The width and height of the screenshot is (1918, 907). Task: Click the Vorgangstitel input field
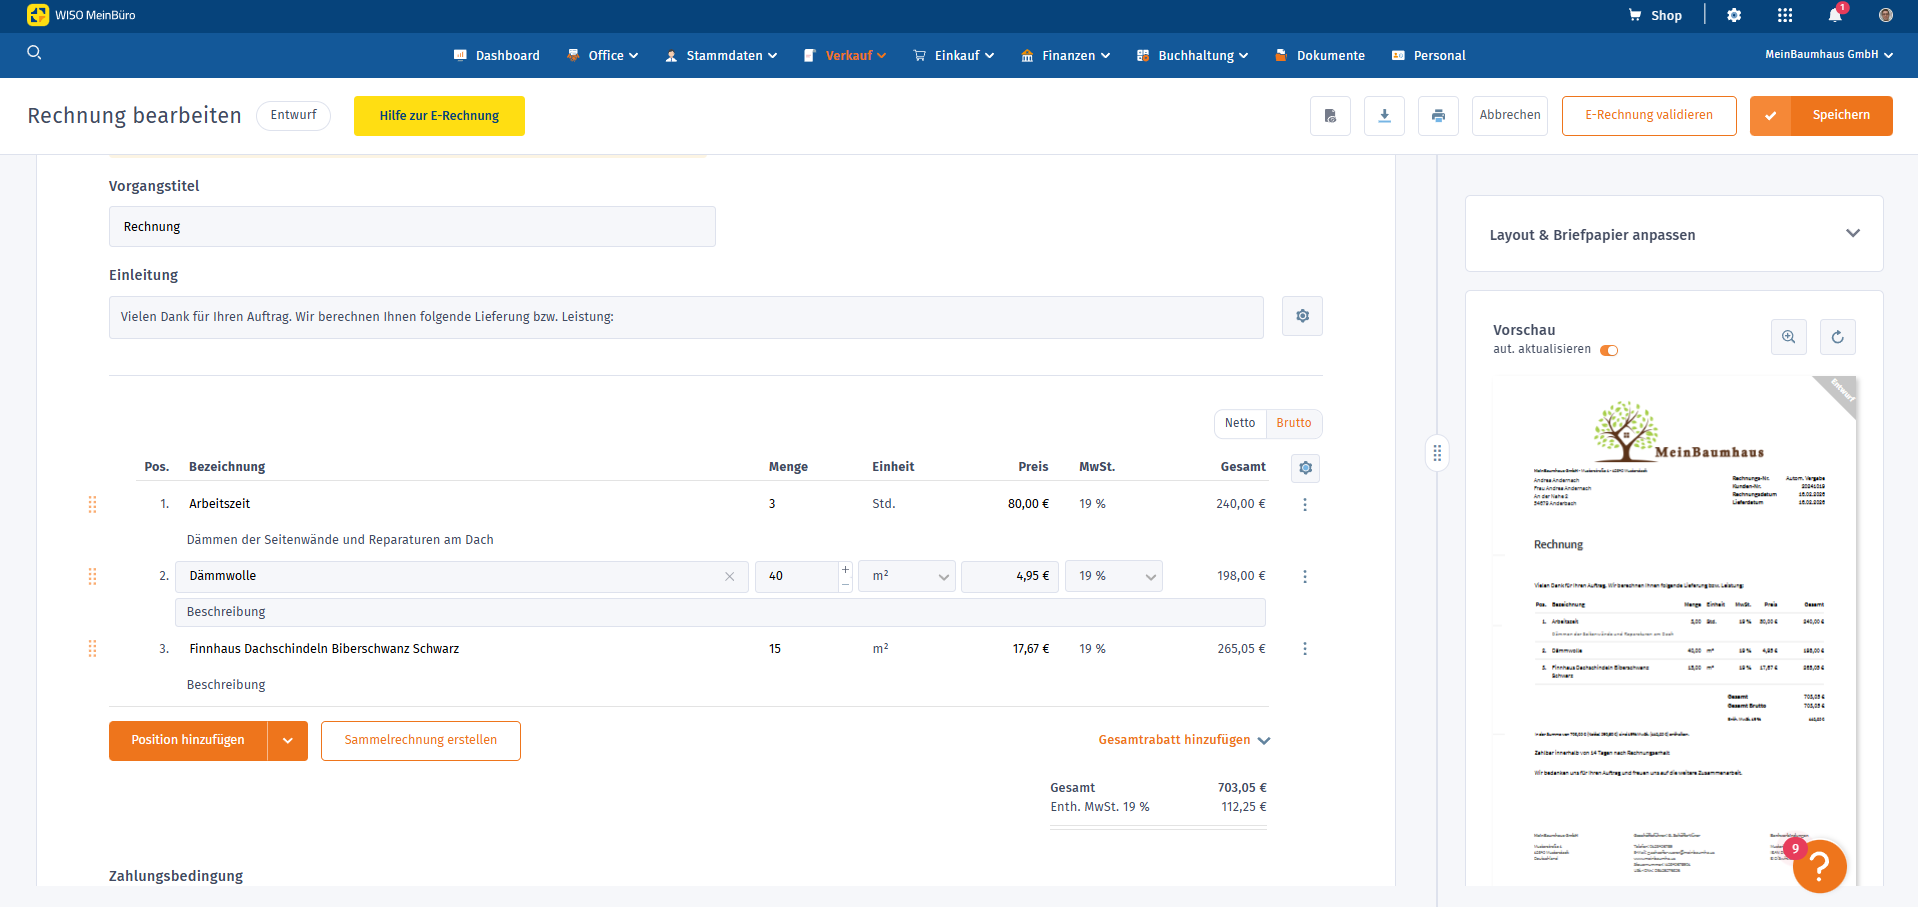pos(412,227)
